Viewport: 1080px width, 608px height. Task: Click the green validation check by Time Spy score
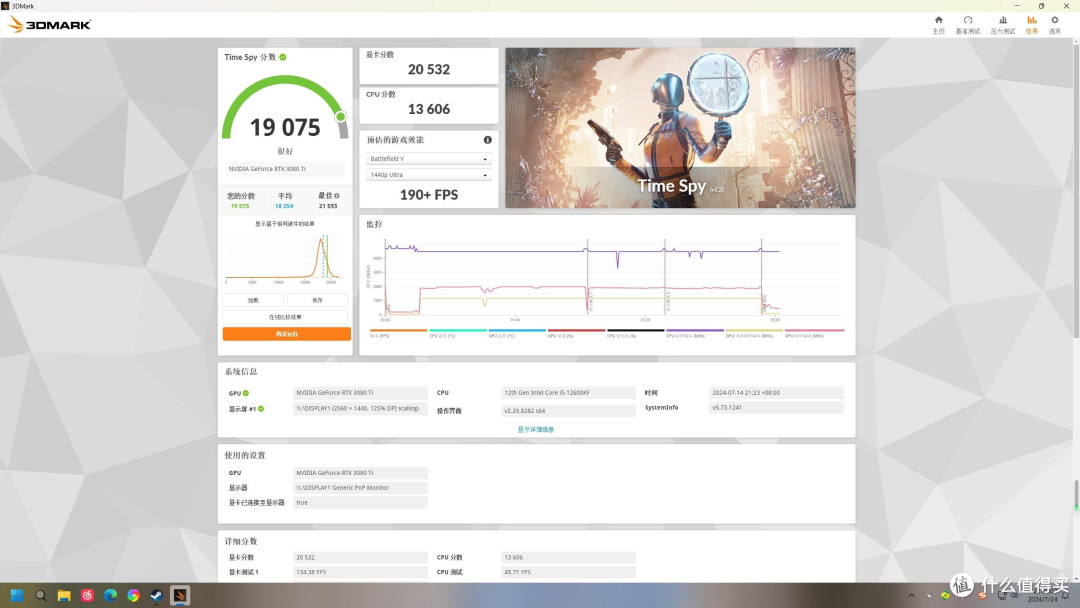click(283, 57)
